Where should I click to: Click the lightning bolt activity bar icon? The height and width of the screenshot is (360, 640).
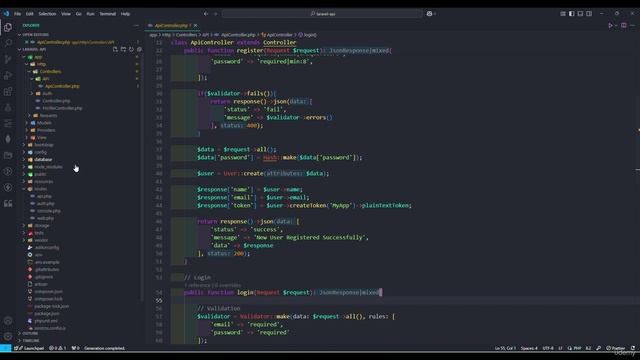coord(8,187)
